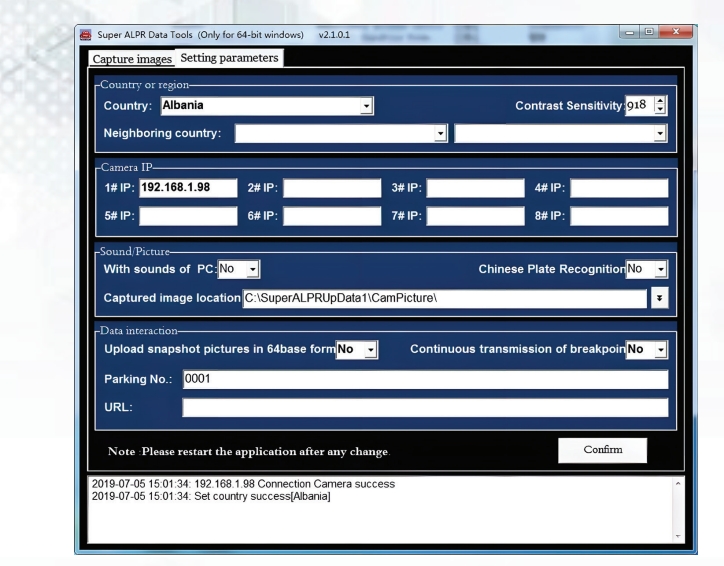Increase Contrast Sensitivity with up arrow
The height and width of the screenshot is (566, 724).
[661, 101]
